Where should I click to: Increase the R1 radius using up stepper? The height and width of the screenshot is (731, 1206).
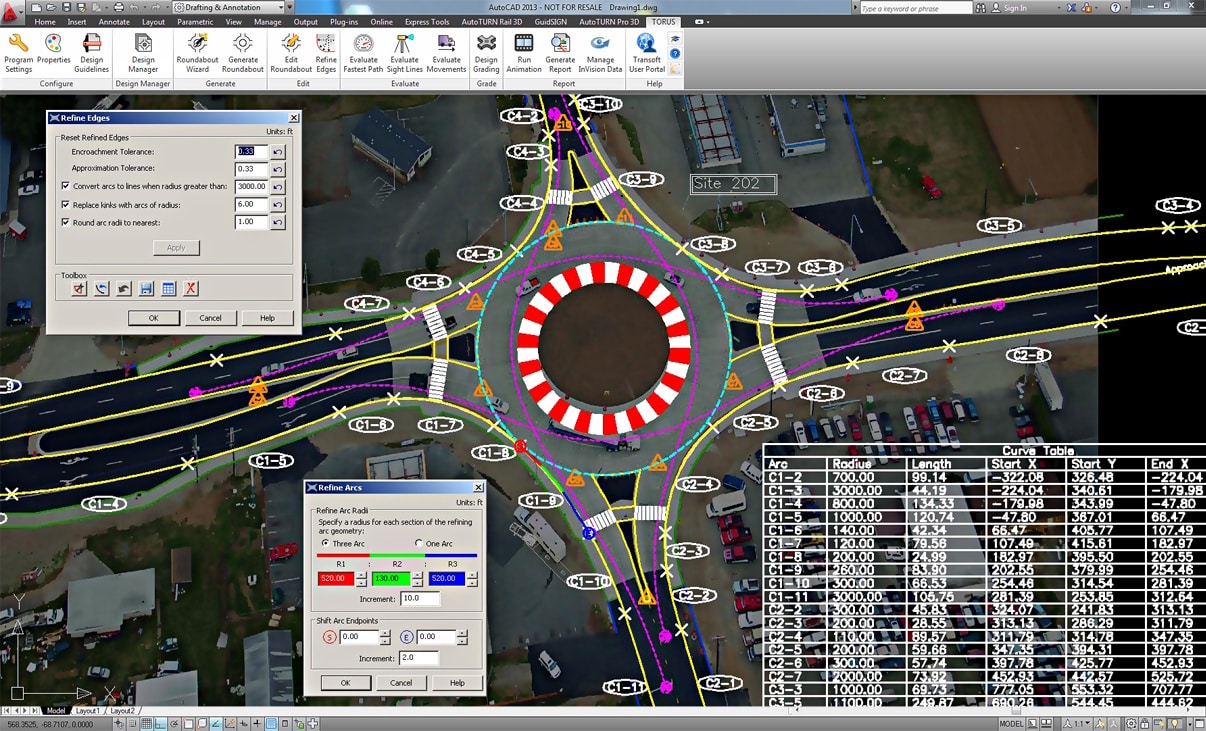361,574
